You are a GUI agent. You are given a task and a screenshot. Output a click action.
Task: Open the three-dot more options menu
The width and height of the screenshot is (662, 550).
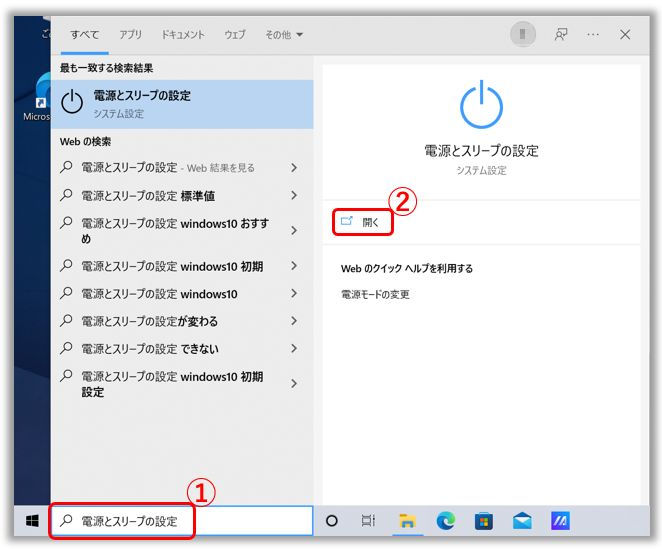click(593, 34)
